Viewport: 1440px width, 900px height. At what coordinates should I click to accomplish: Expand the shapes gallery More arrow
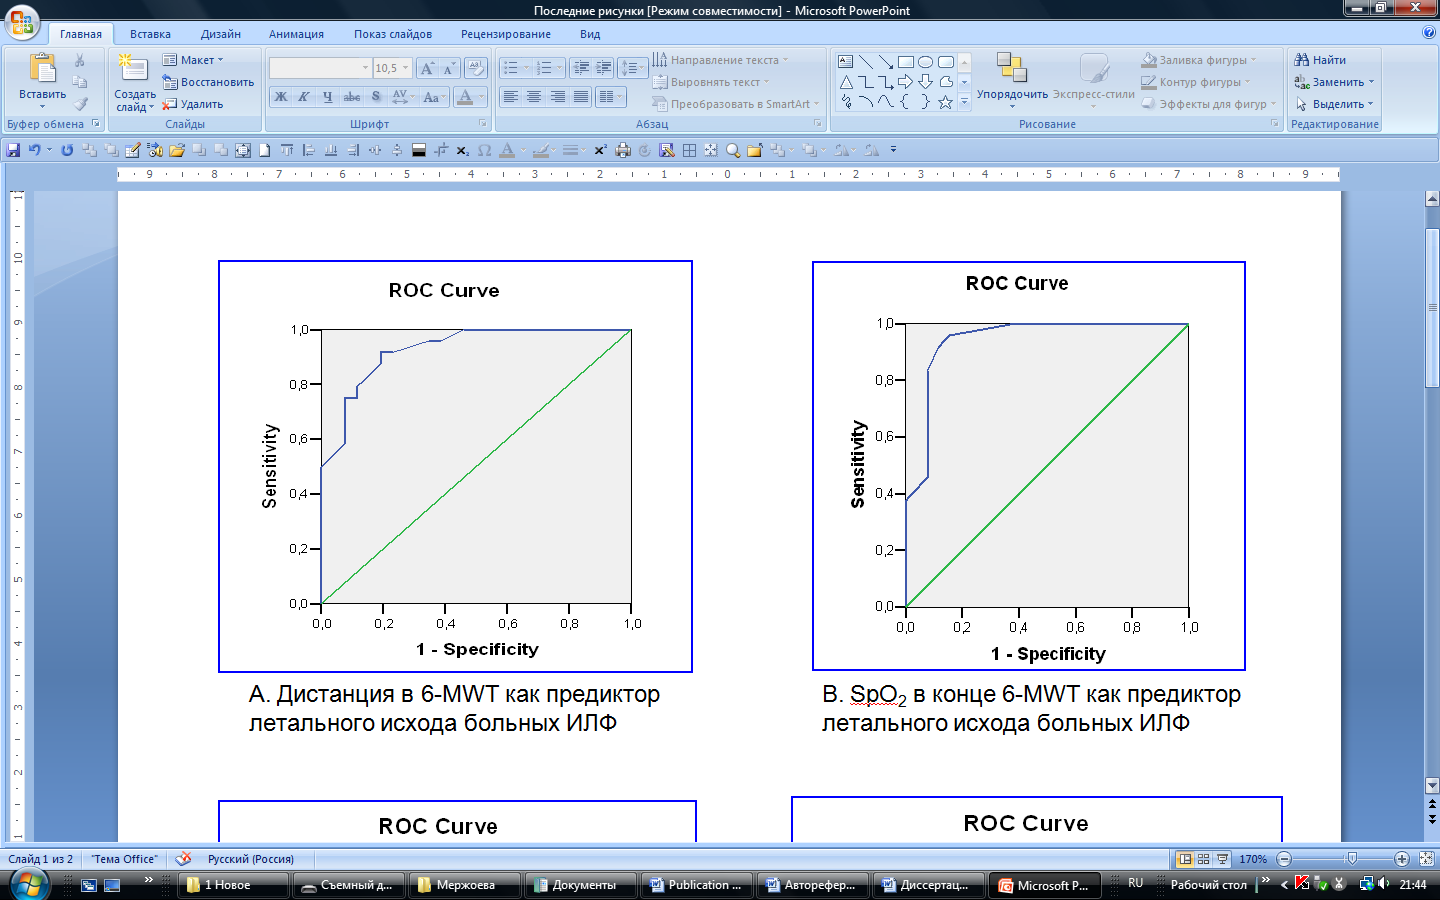[964, 102]
